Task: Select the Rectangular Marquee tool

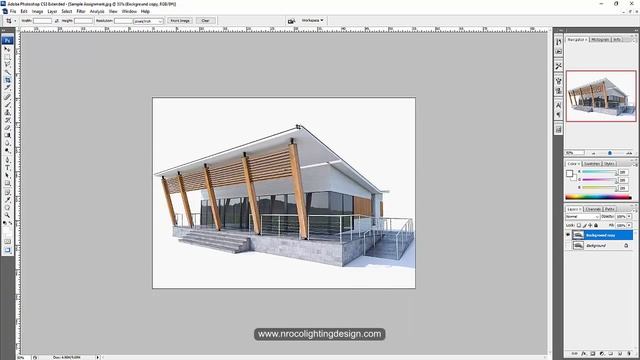Action: (7, 57)
